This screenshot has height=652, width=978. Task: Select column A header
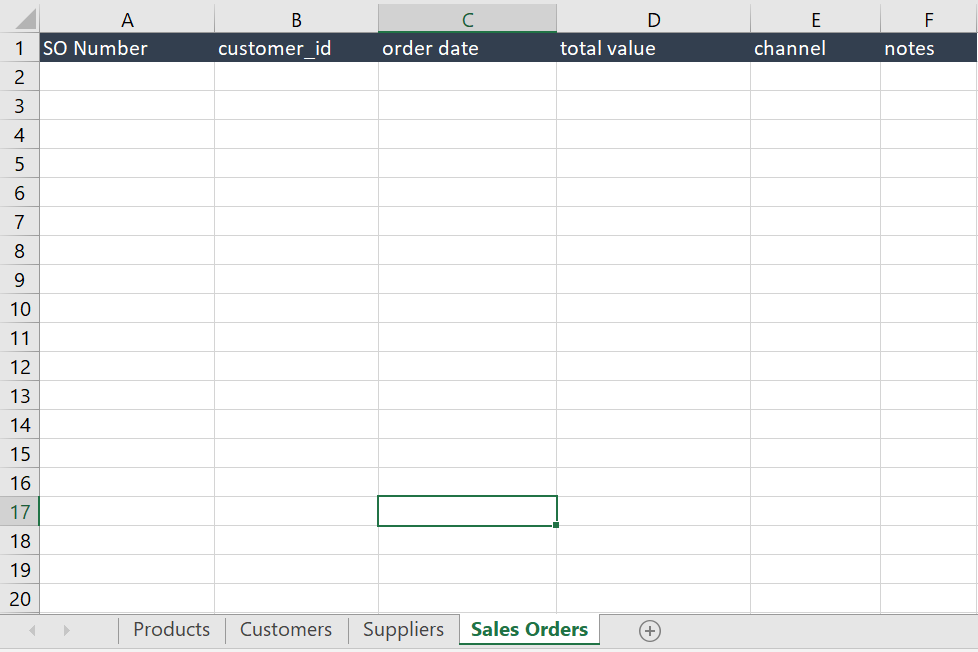(x=127, y=19)
